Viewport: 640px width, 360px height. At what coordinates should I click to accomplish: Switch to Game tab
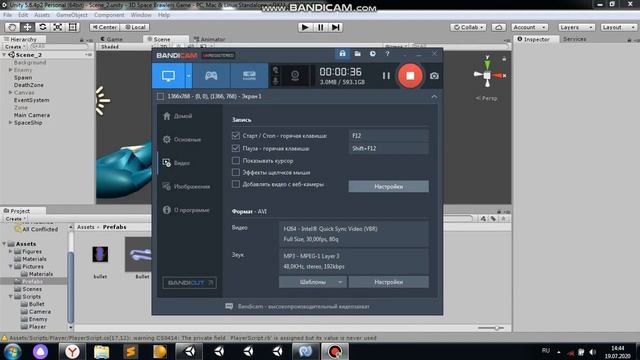(111, 39)
